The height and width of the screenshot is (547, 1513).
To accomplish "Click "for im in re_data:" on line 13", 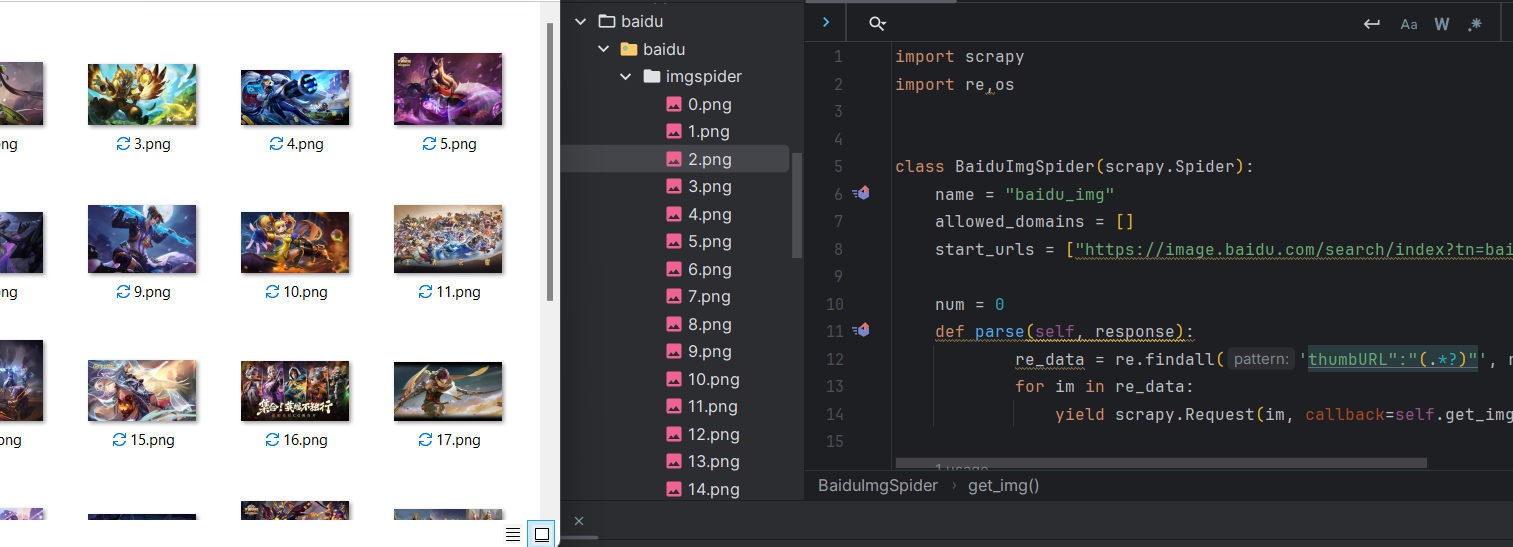I will [1104, 387].
